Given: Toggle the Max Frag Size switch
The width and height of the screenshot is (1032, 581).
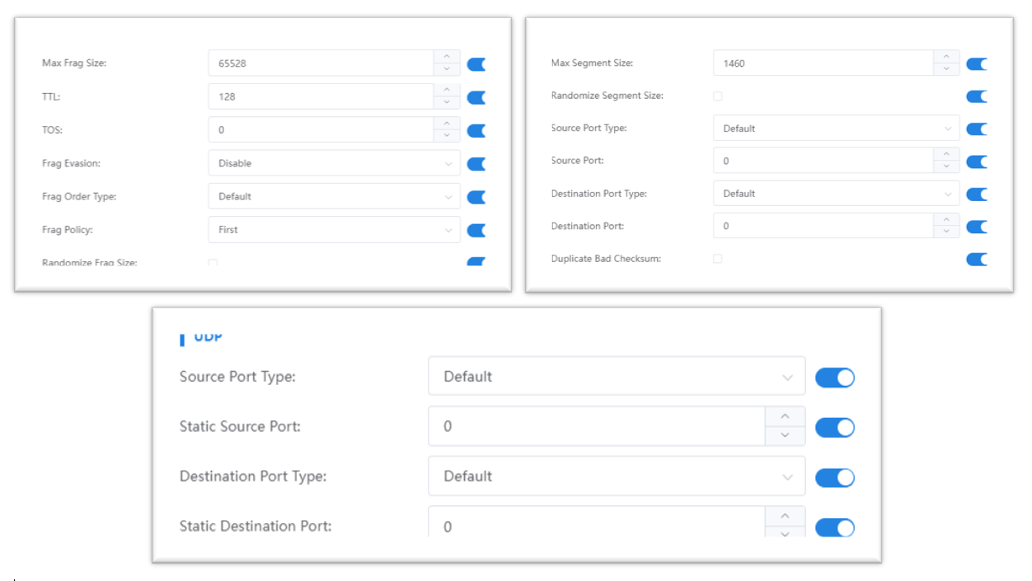Looking at the screenshot, I should (477, 64).
